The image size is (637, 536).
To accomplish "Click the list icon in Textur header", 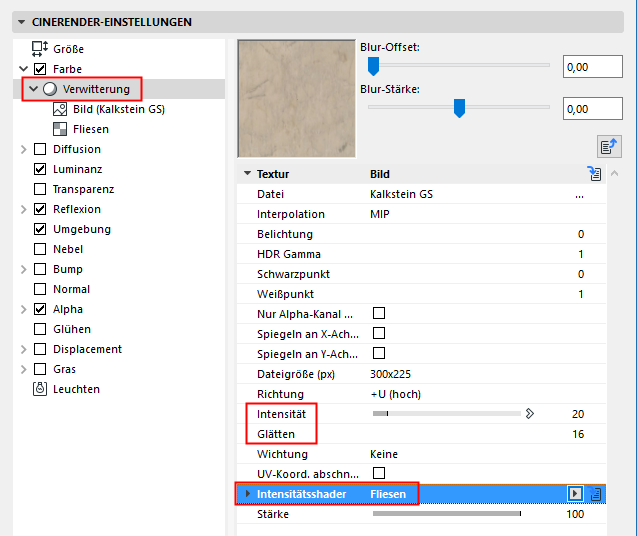I will click(595, 174).
